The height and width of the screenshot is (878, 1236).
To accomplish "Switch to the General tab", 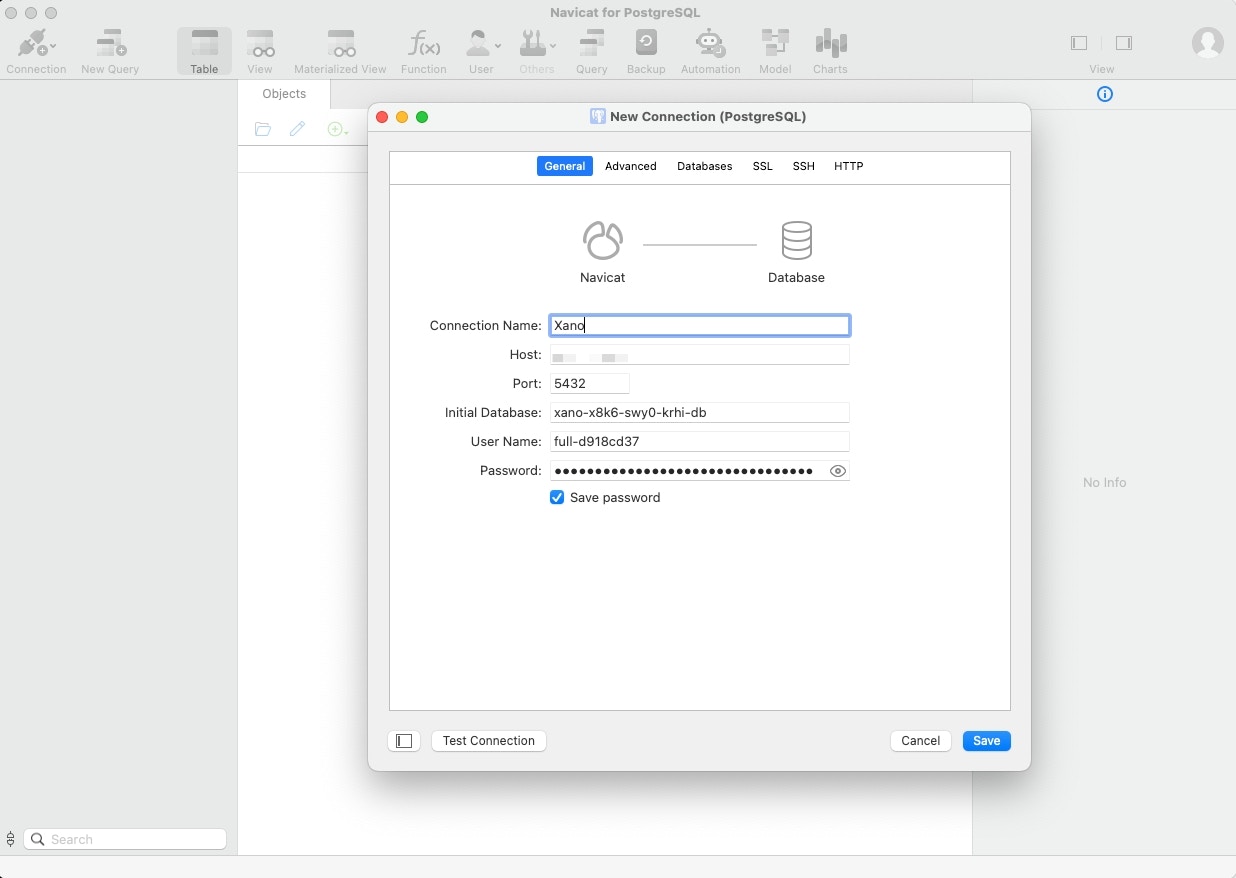I will click(x=565, y=166).
